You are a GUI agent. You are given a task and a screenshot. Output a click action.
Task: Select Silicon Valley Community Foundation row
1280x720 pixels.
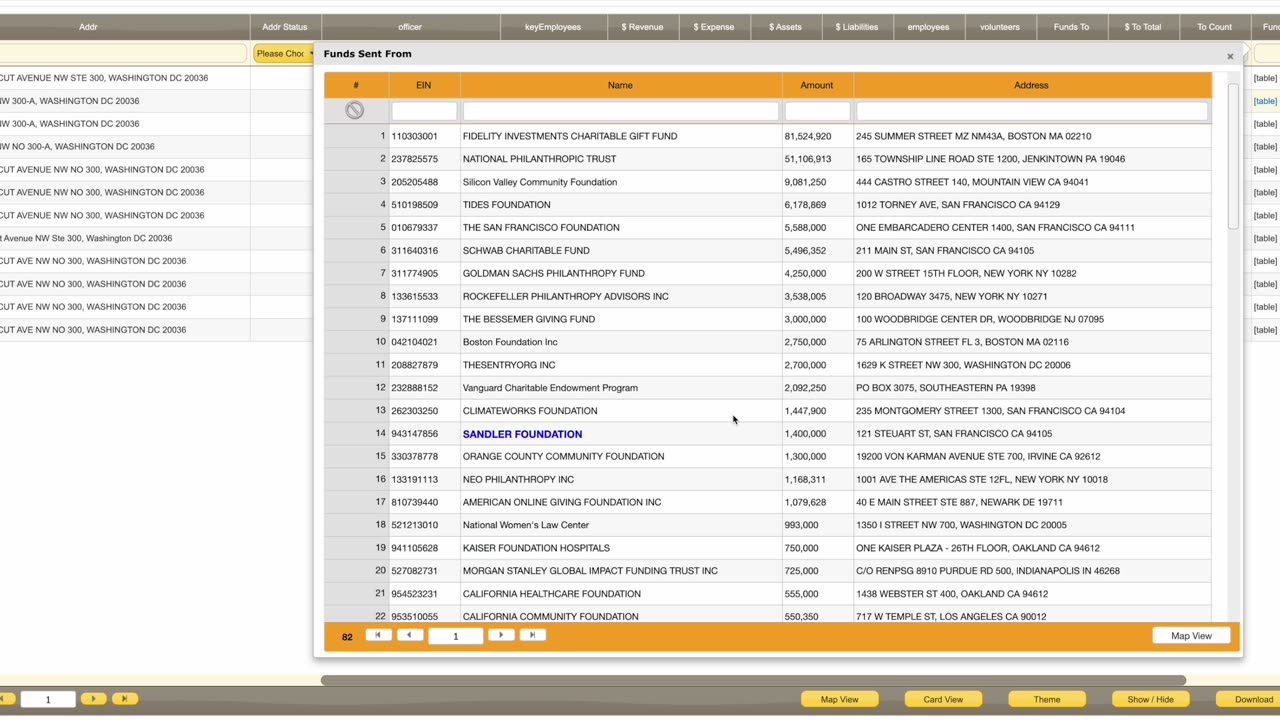tap(768, 182)
